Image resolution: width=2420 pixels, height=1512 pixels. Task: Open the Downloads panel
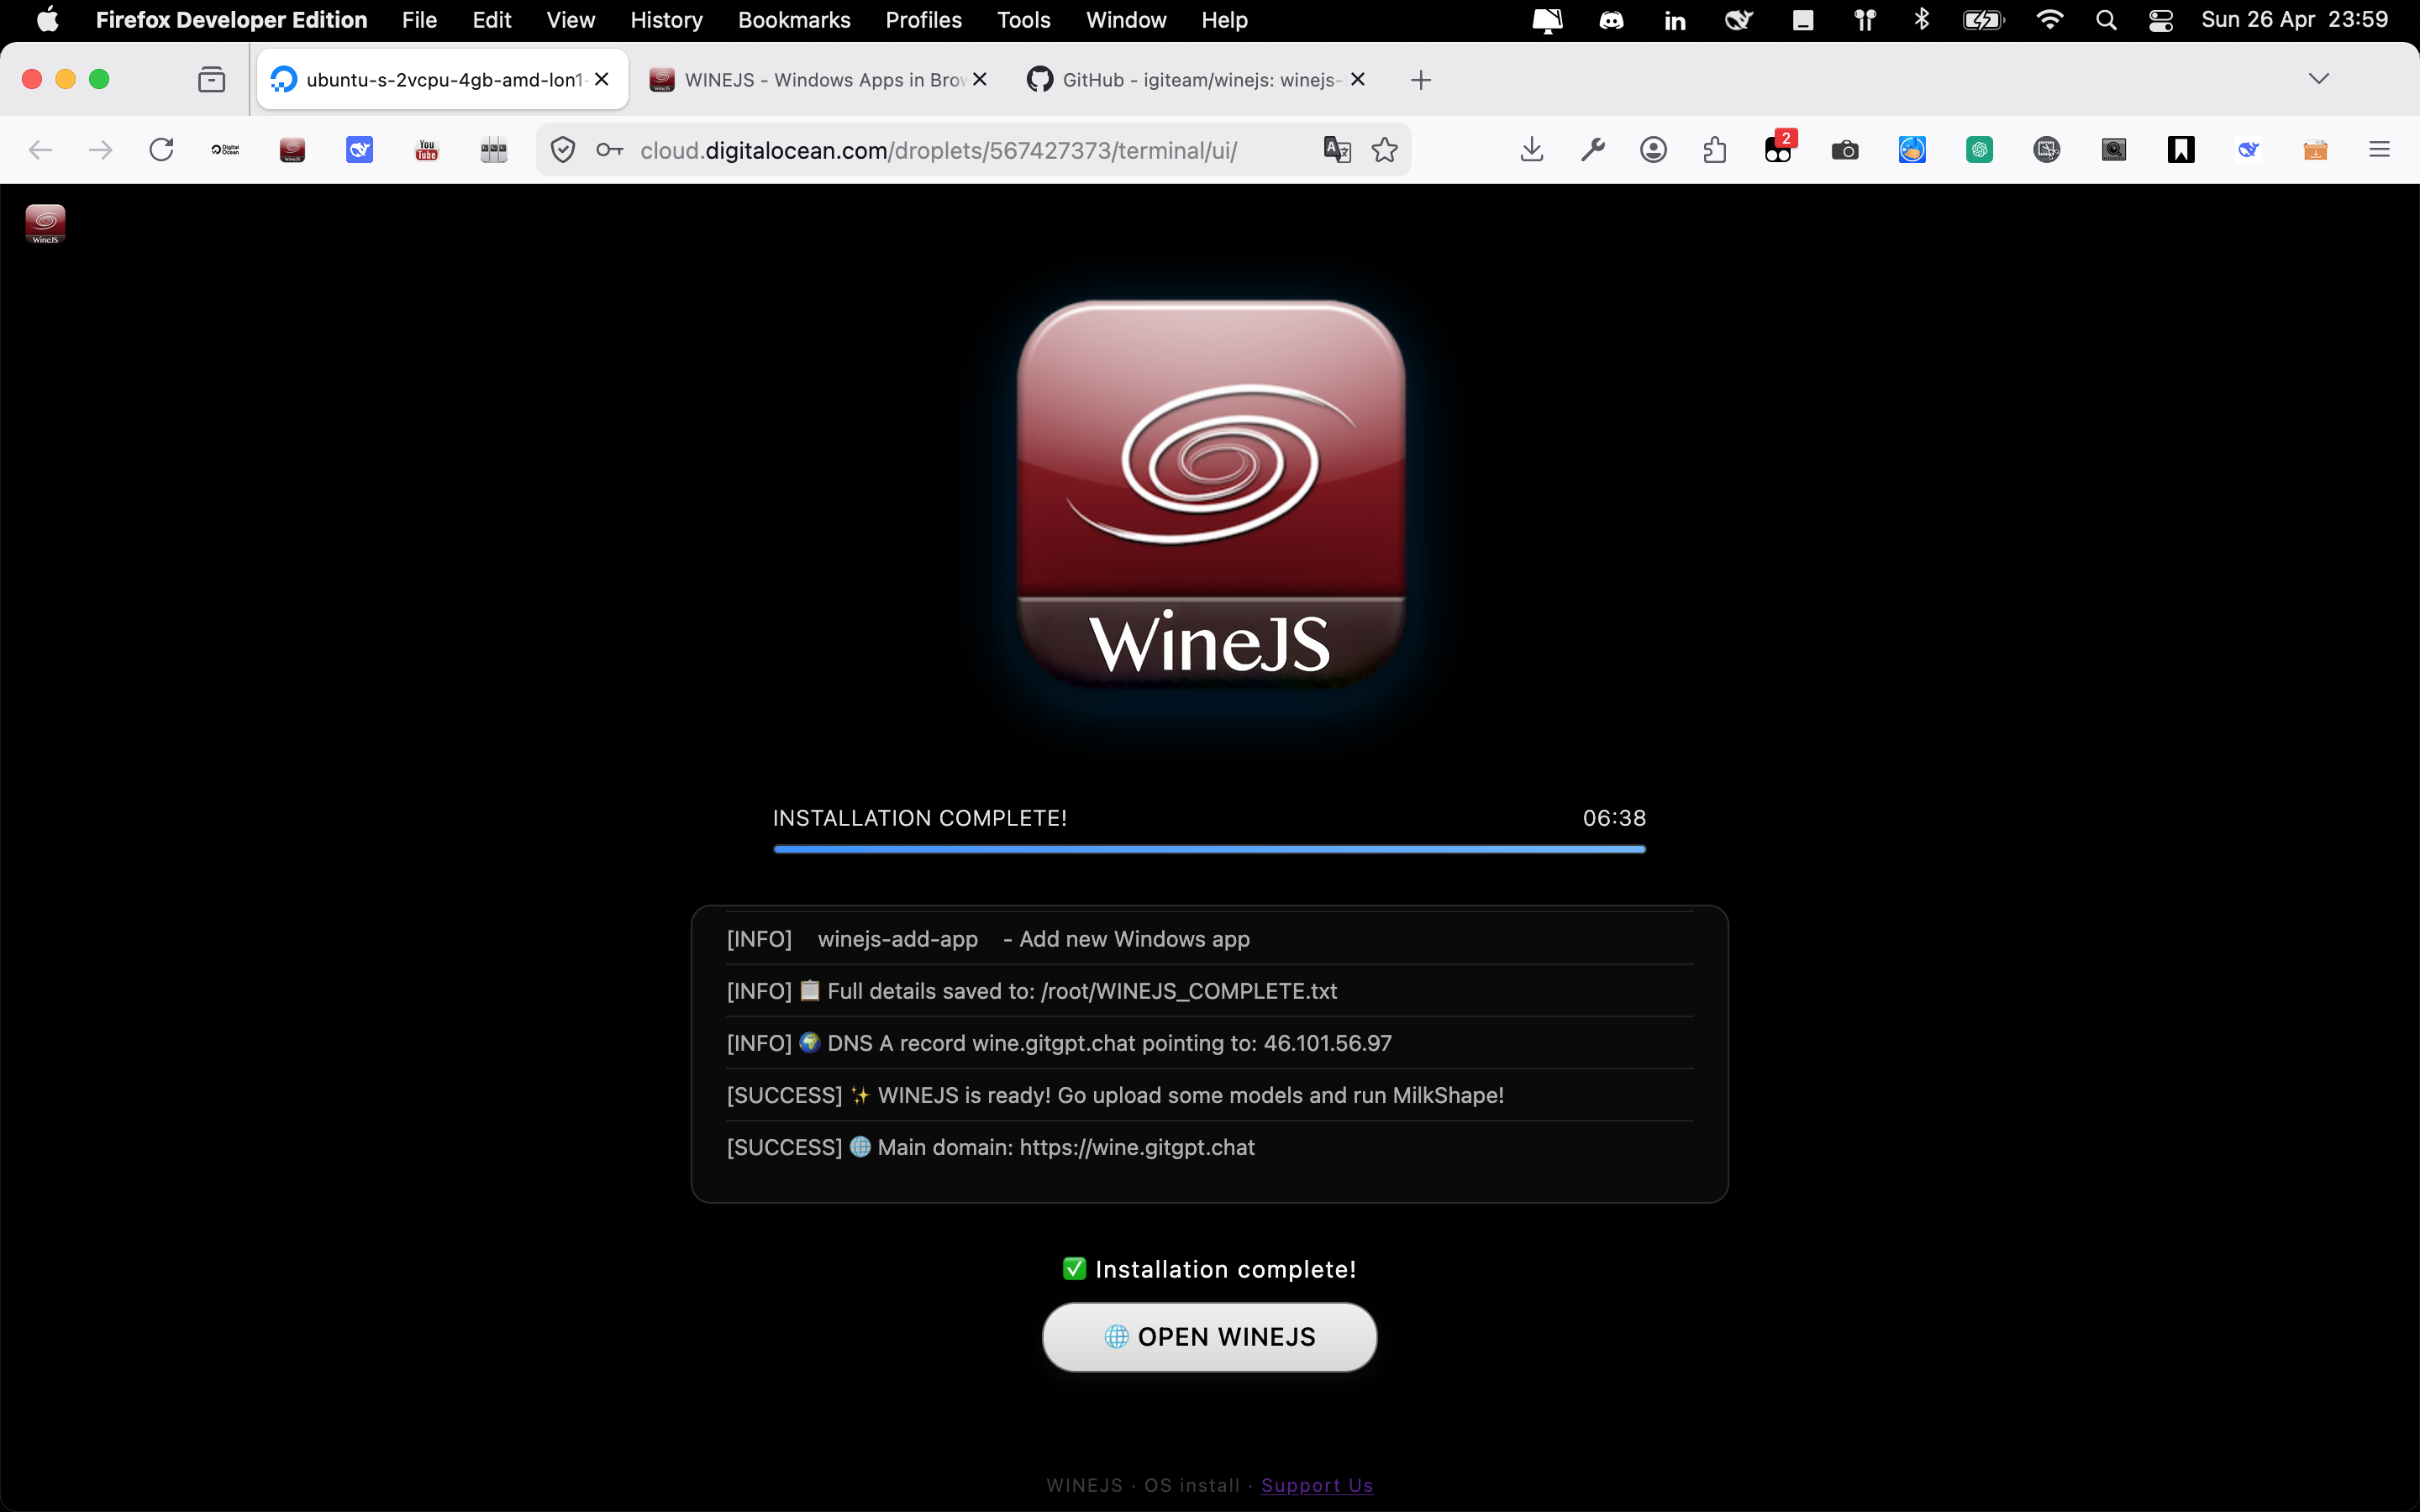click(1531, 150)
